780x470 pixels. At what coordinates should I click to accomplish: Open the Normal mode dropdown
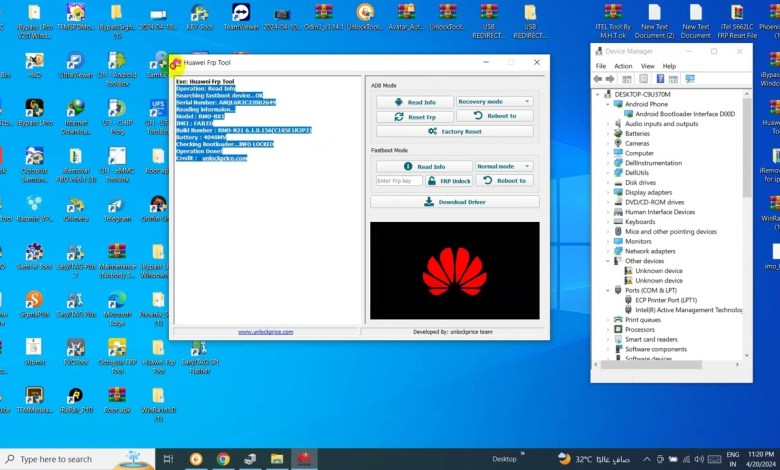click(x=503, y=166)
